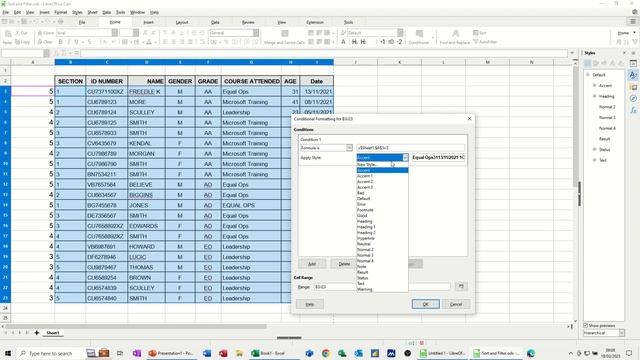Click Help in Conditional Formatting dialog
The width and height of the screenshot is (640, 360).
(310, 304)
